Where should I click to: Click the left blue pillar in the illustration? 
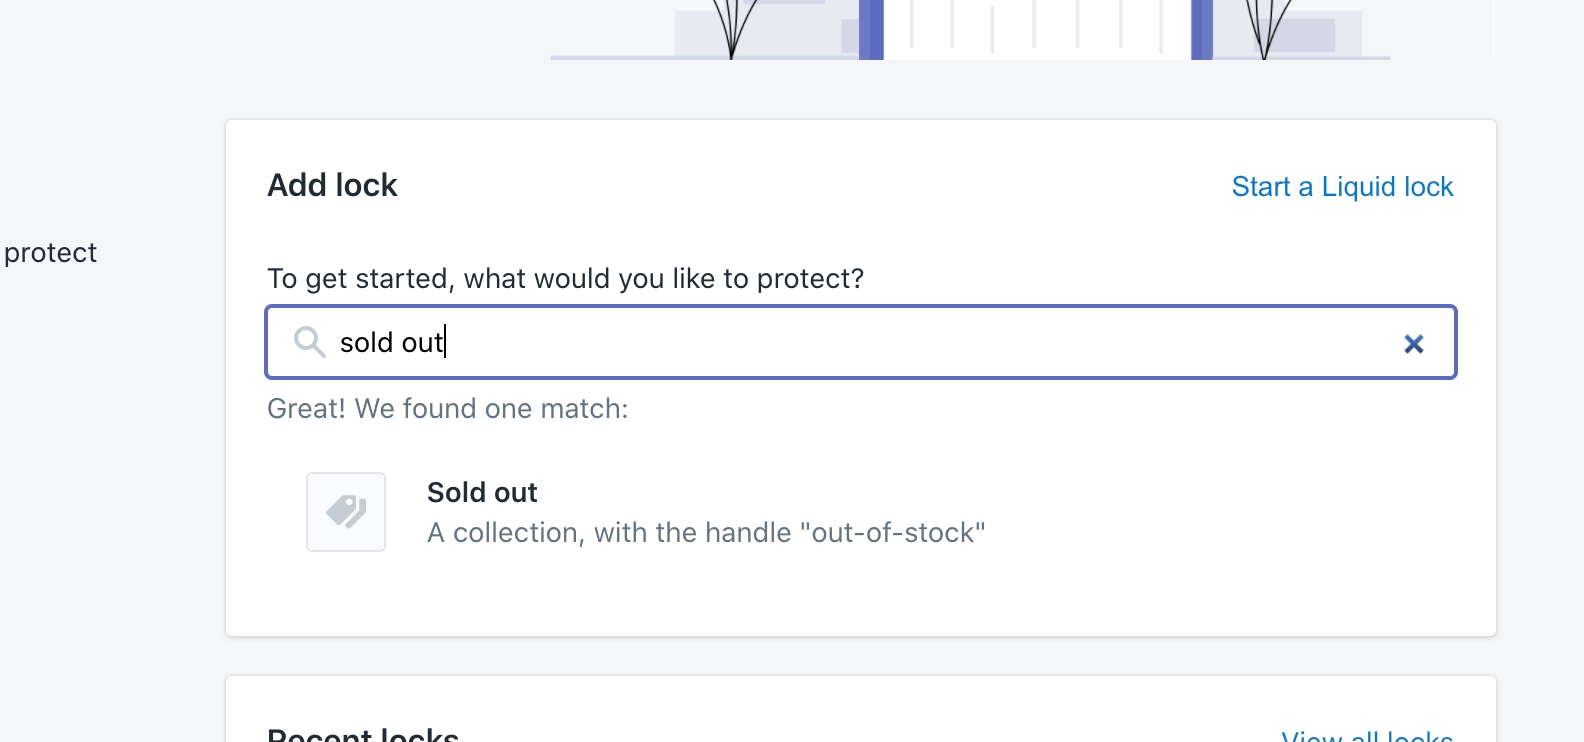coord(871,28)
